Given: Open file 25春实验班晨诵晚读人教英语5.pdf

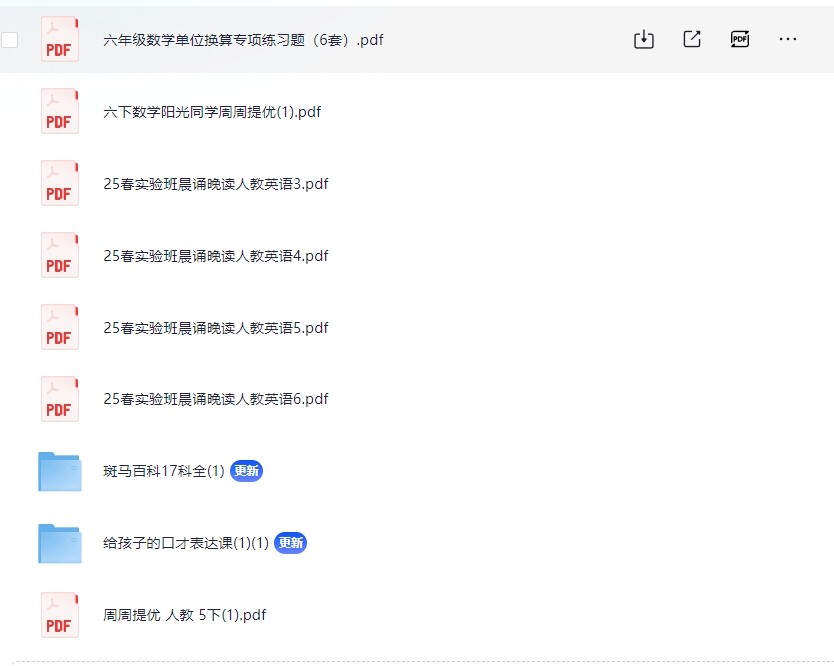Looking at the screenshot, I should point(216,328).
